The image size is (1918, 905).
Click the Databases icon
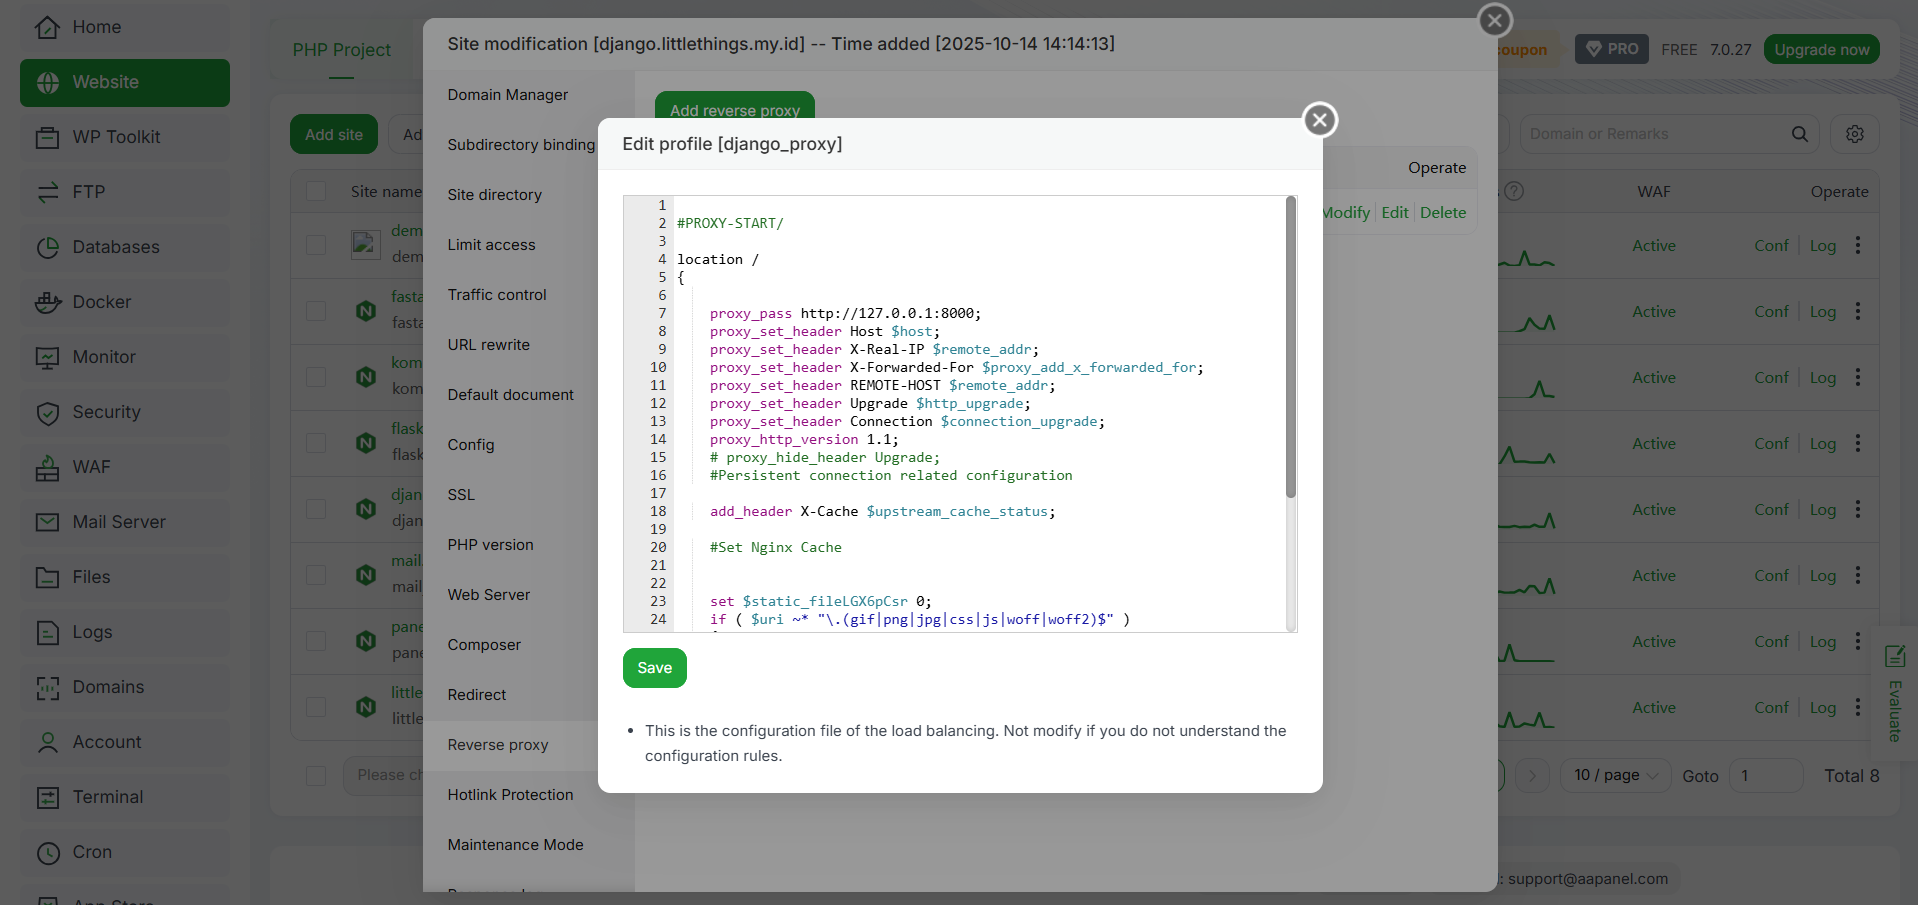pyautogui.click(x=47, y=247)
